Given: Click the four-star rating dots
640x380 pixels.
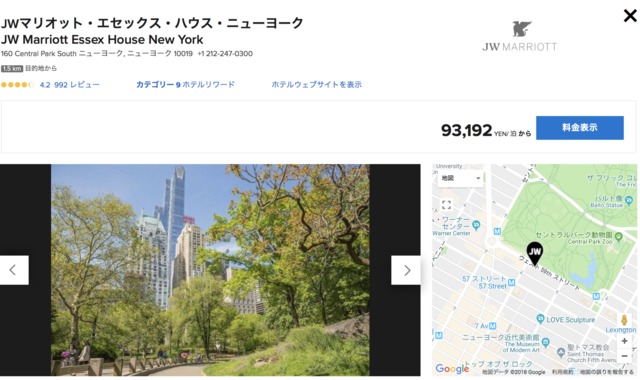Looking at the screenshot, I should click(18, 85).
